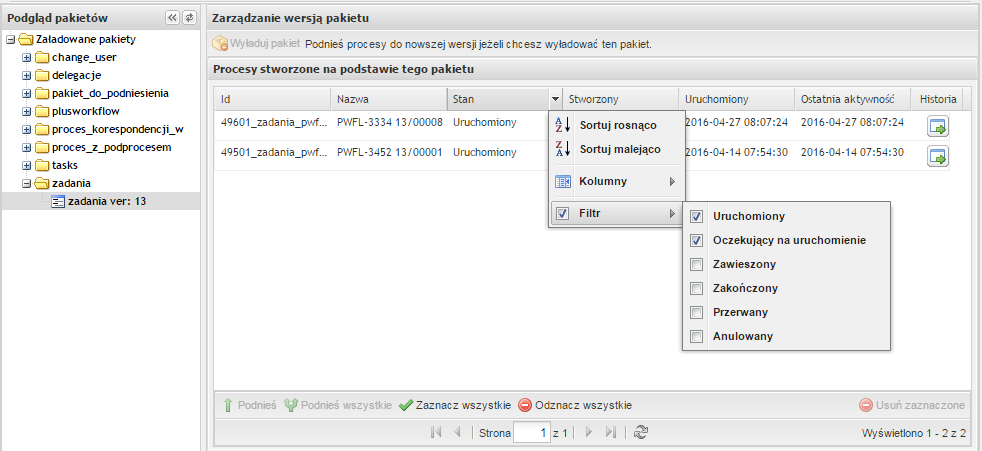Viewport: 982px width, 451px height.
Task: Collapse the Podgląd pakietów panel
Action: tap(172, 18)
